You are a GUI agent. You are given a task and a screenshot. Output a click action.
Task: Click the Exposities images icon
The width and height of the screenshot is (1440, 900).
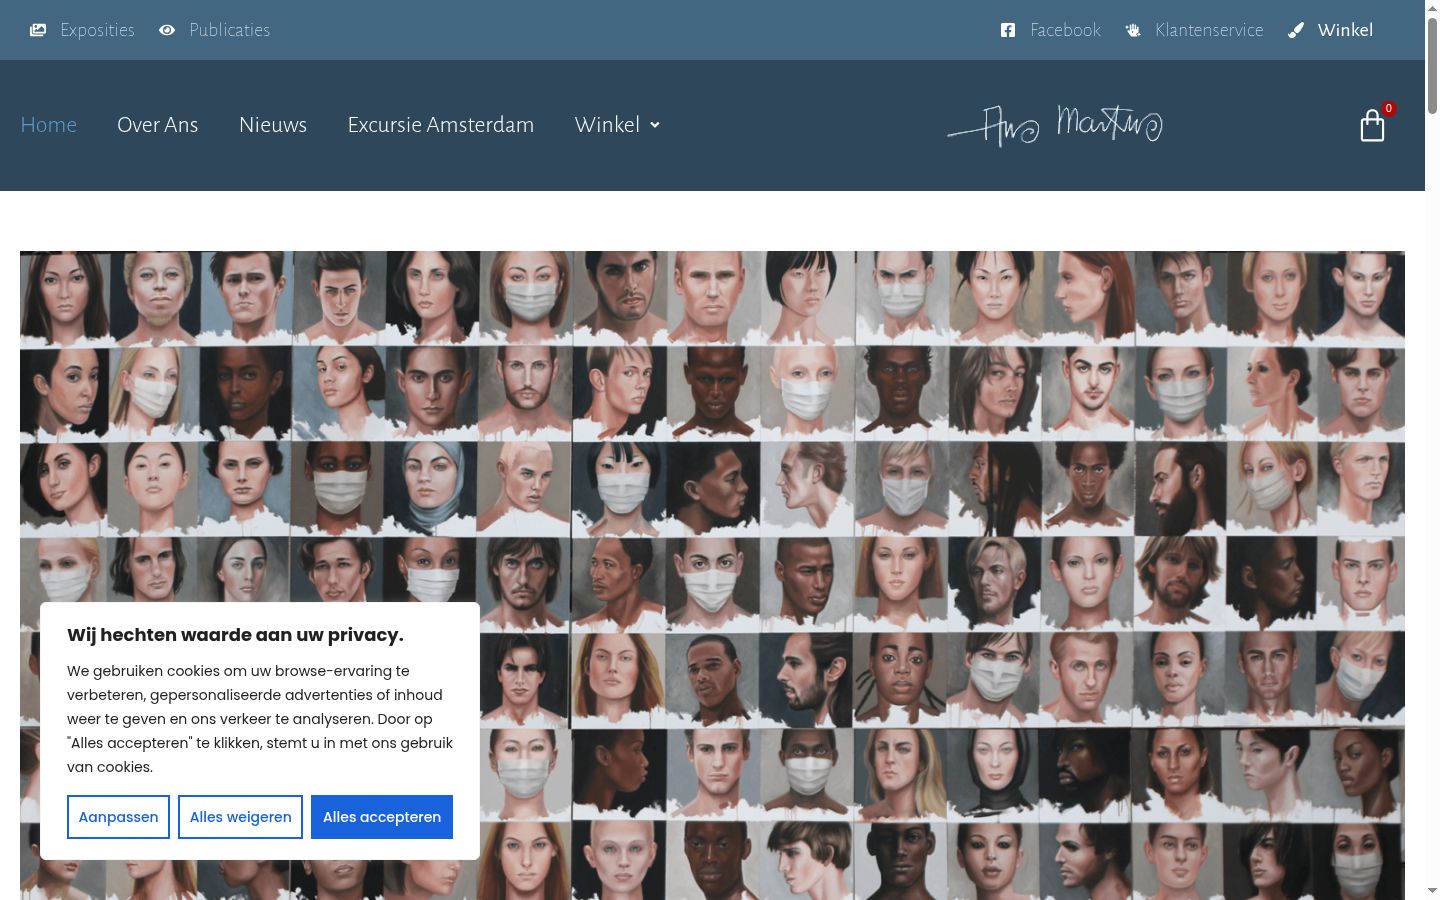click(x=38, y=30)
